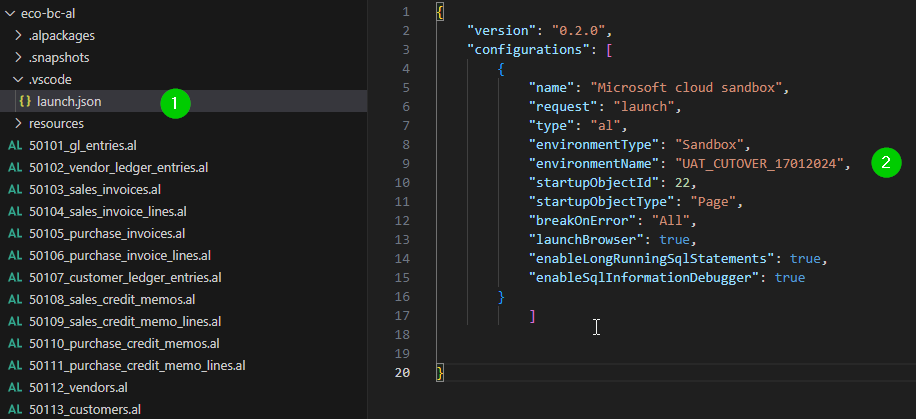Viewport: 916px width, 419px height.
Task: Collapse the eco-bc-al root folder chevron
Action: click(x=9, y=13)
